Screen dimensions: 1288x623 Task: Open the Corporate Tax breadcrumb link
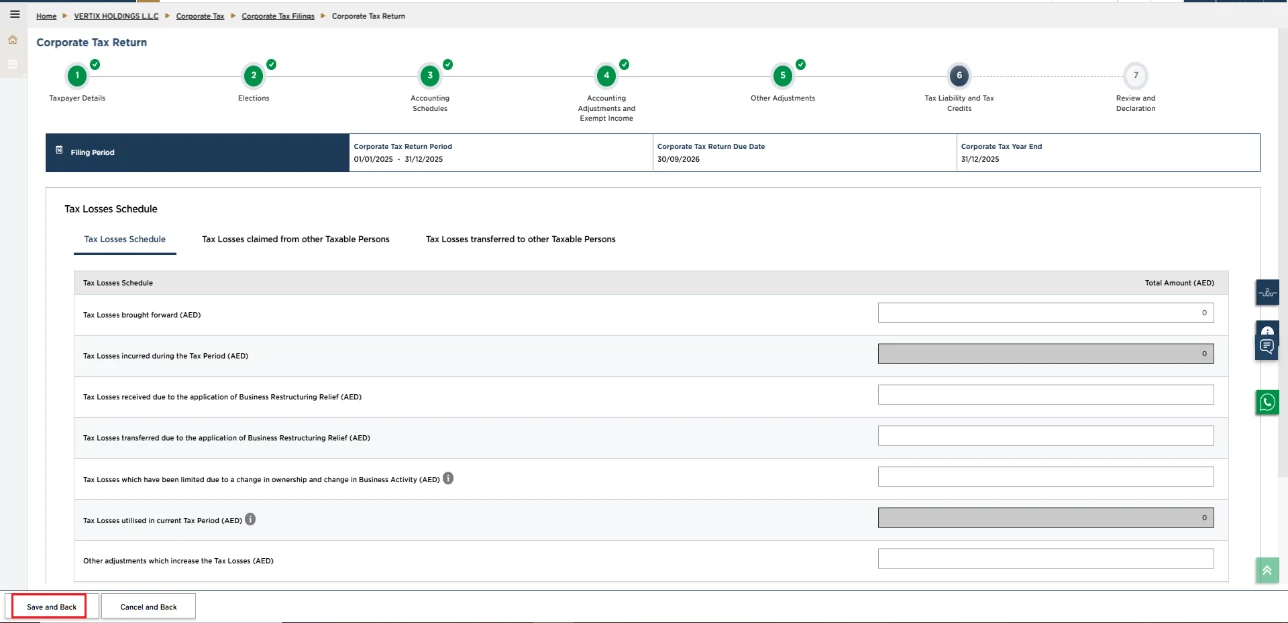[x=200, y=16]
